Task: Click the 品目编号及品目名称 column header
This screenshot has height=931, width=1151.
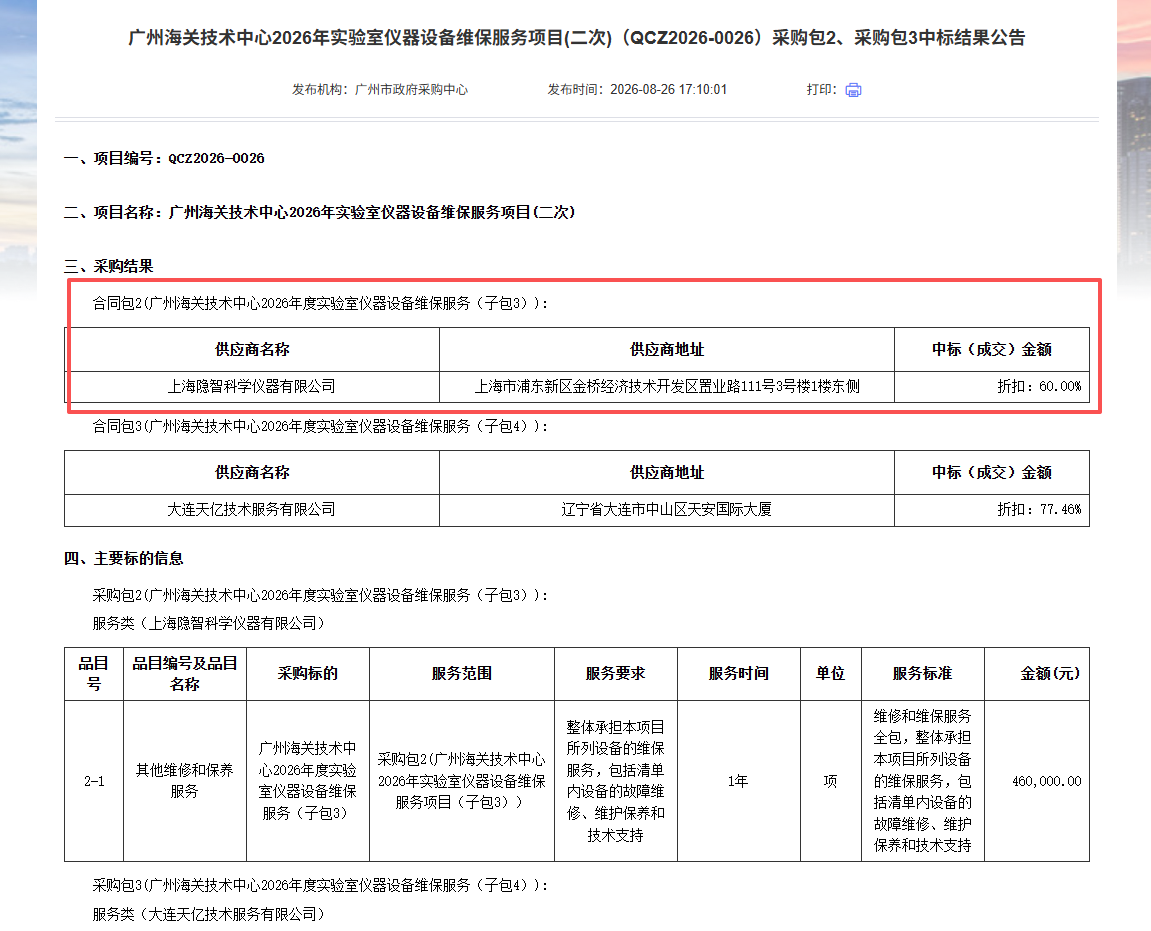Action: (185, 674)
